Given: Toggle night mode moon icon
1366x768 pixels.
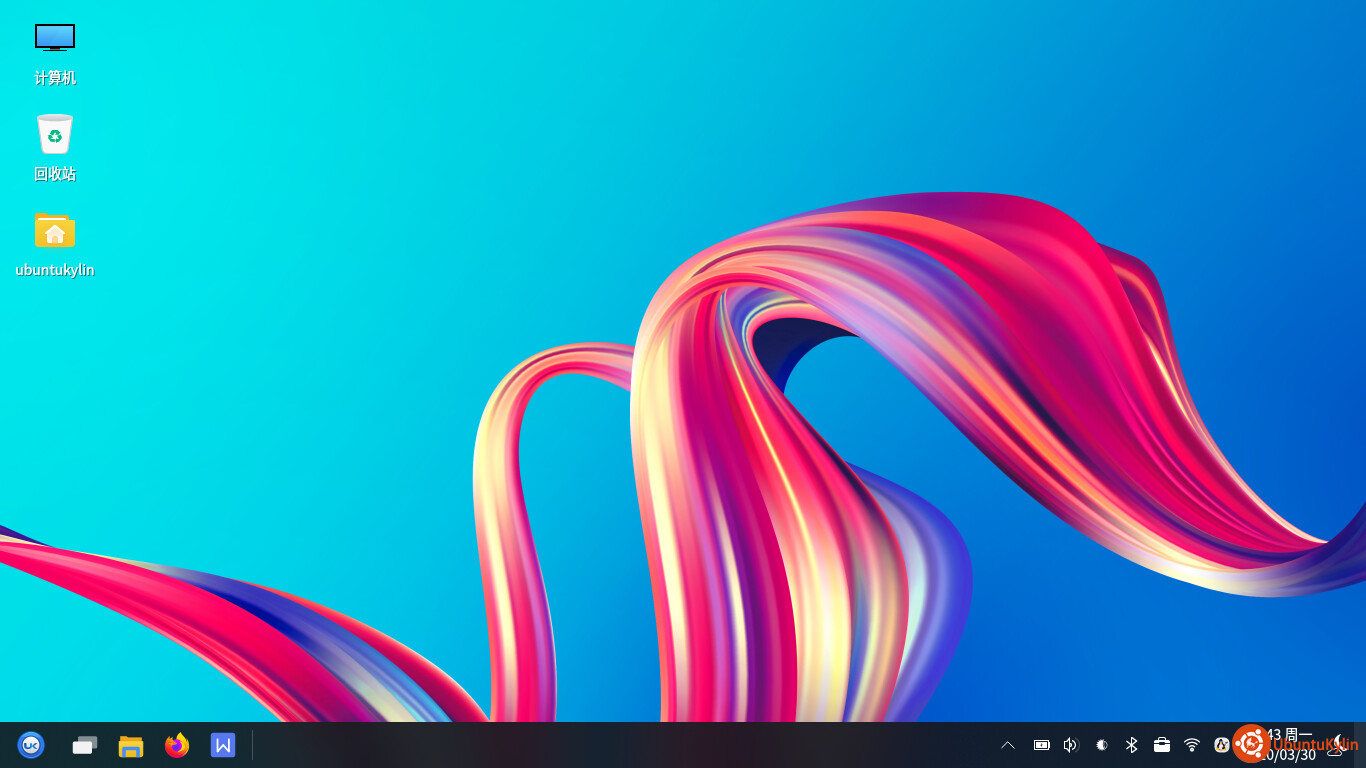Looking at the screenshot, I should [1336, 745].
